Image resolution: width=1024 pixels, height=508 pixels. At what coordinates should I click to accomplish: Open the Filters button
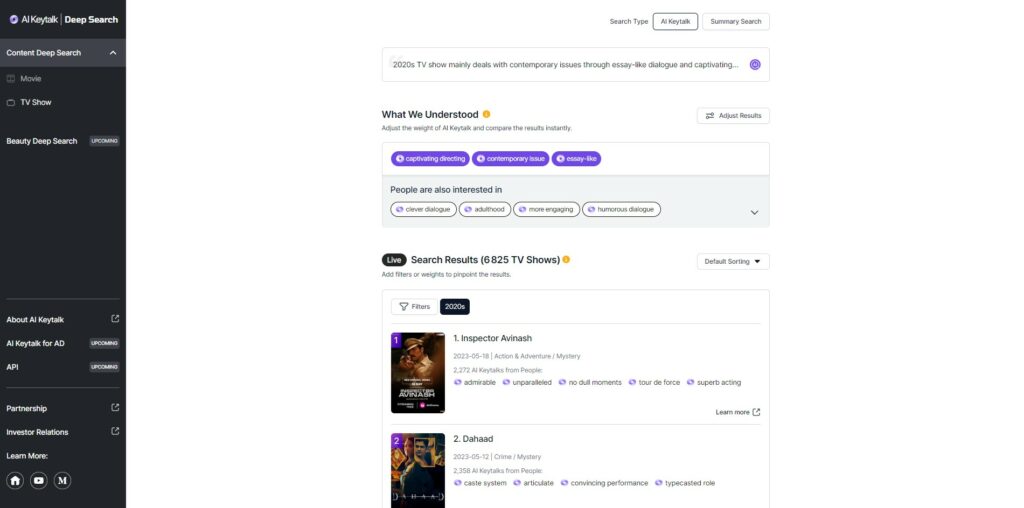coord(414,306)
